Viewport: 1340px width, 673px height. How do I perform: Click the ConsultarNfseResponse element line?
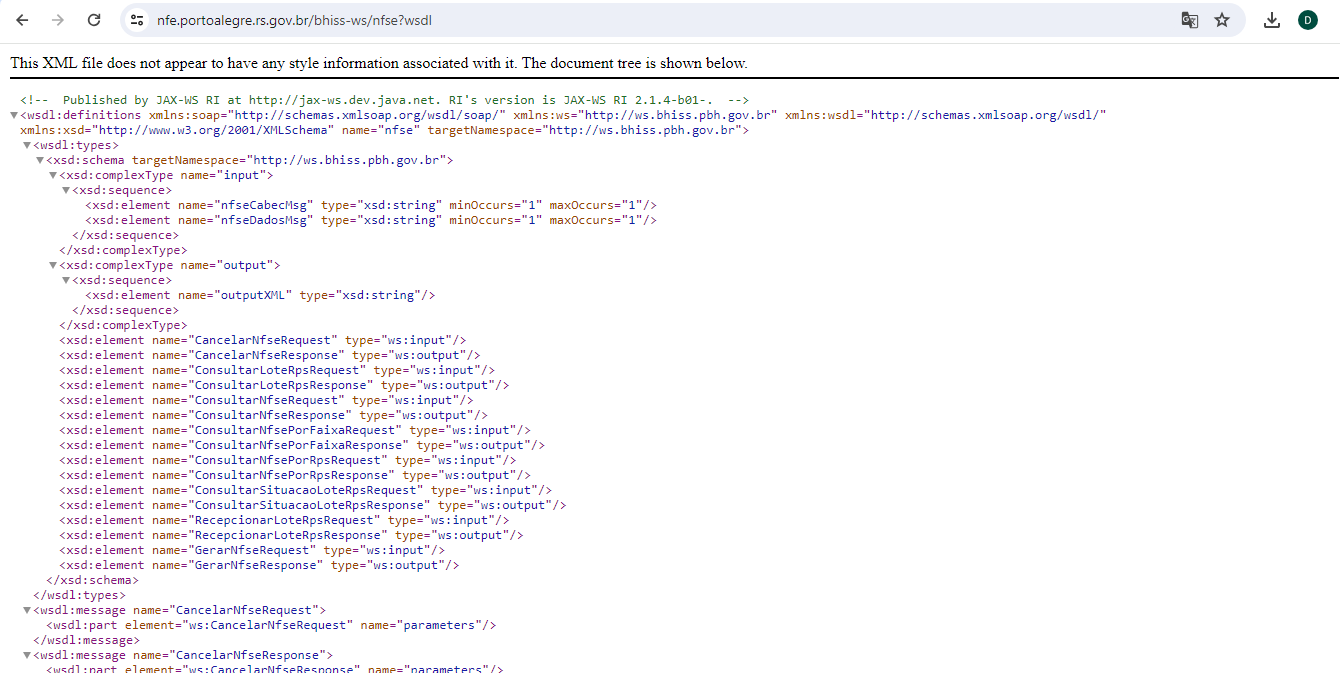pyautogui.click(x=273, y=415)
